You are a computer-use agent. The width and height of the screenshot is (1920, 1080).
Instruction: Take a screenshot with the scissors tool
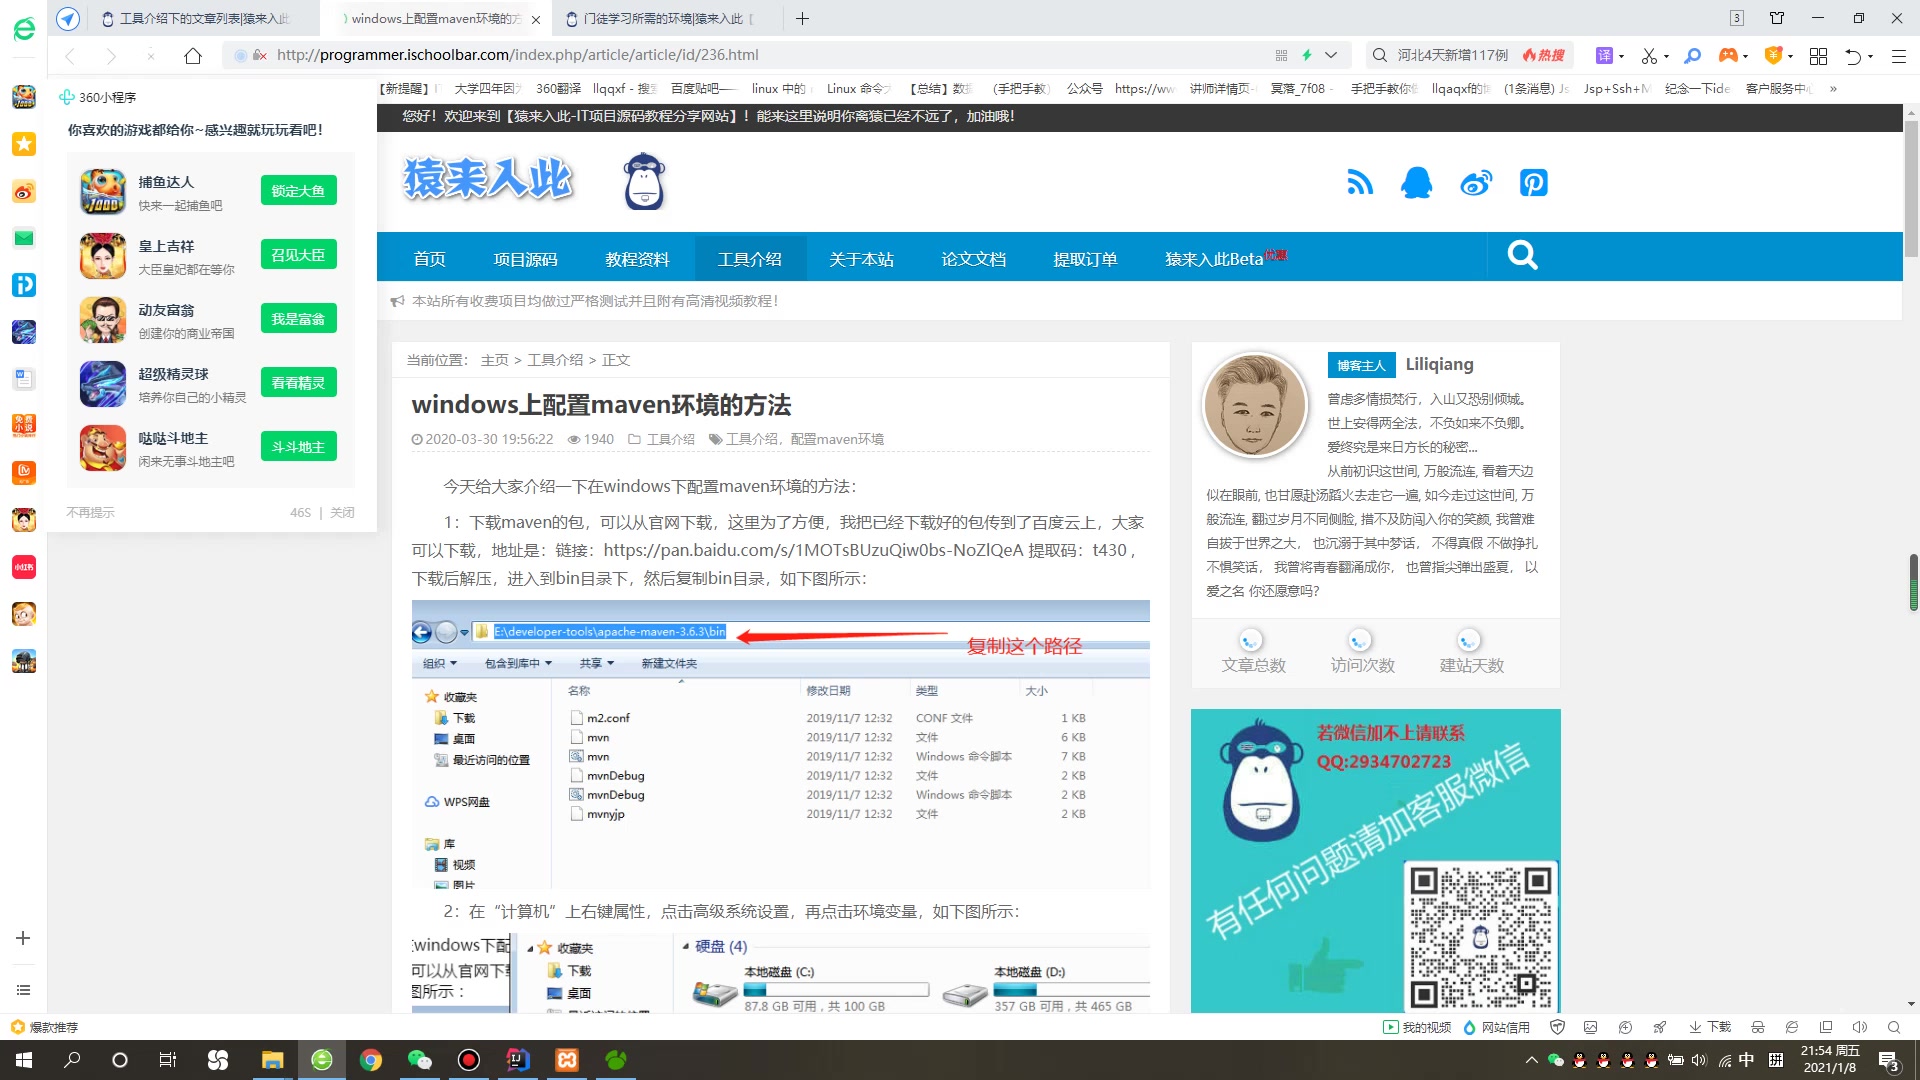point(1648,55)
